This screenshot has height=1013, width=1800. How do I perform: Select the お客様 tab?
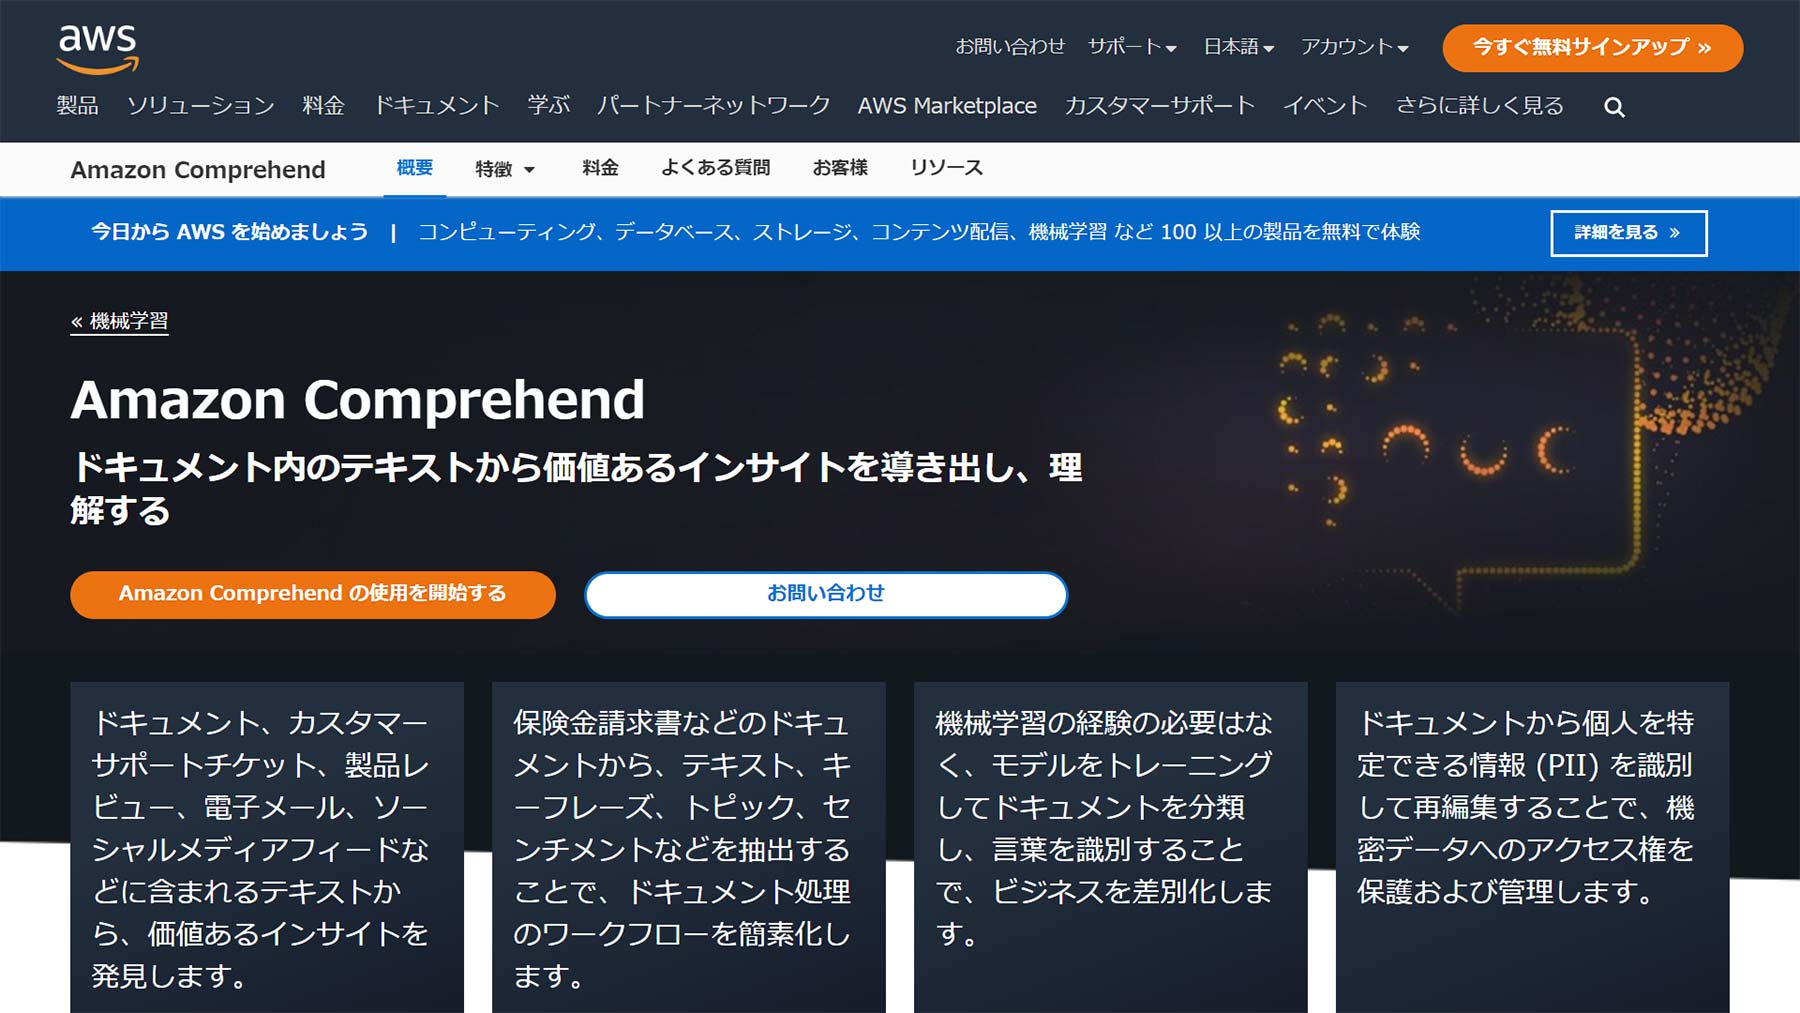[840, 168]
